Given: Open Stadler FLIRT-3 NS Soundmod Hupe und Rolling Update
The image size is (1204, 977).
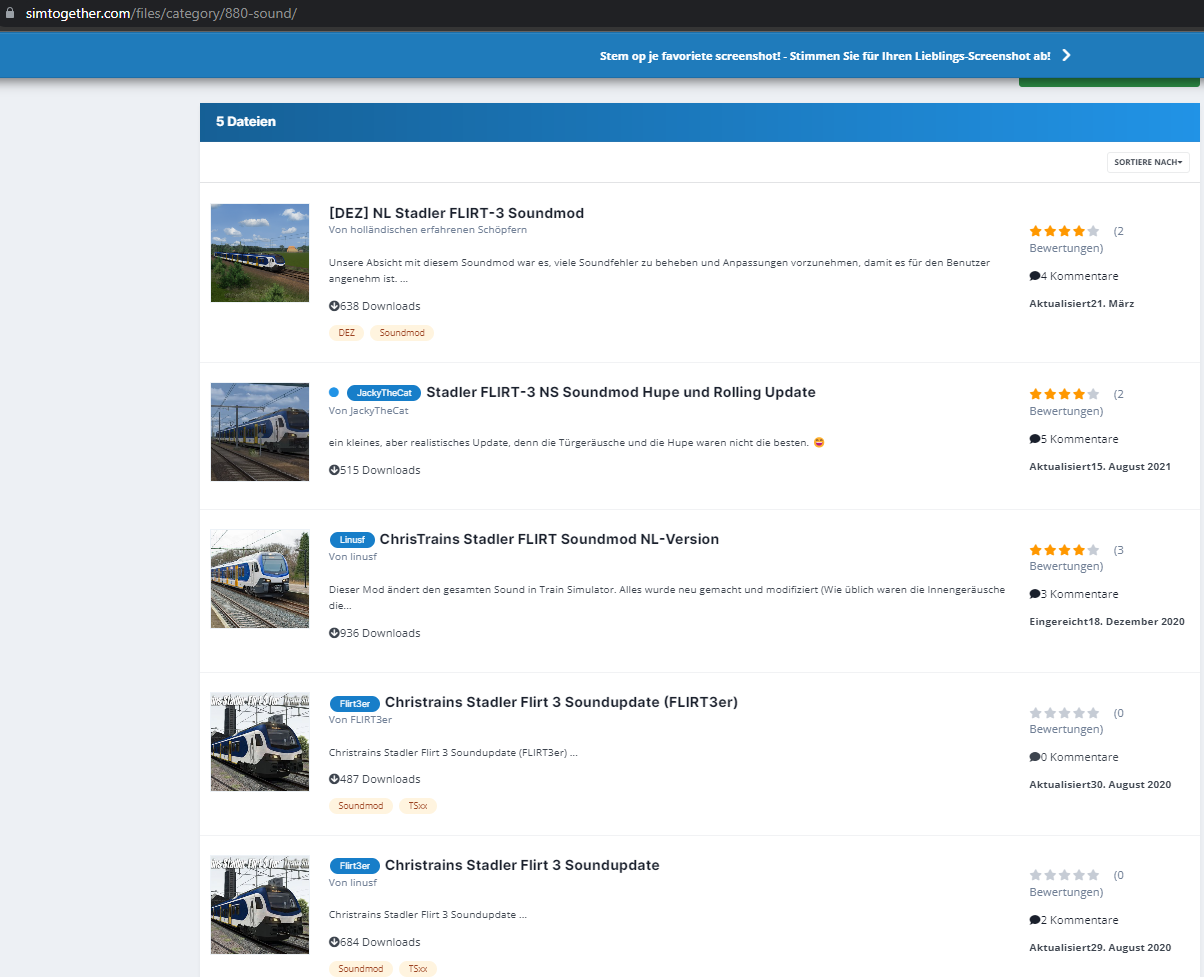Looking at the screenshot, I should click(x=621, y=392).
